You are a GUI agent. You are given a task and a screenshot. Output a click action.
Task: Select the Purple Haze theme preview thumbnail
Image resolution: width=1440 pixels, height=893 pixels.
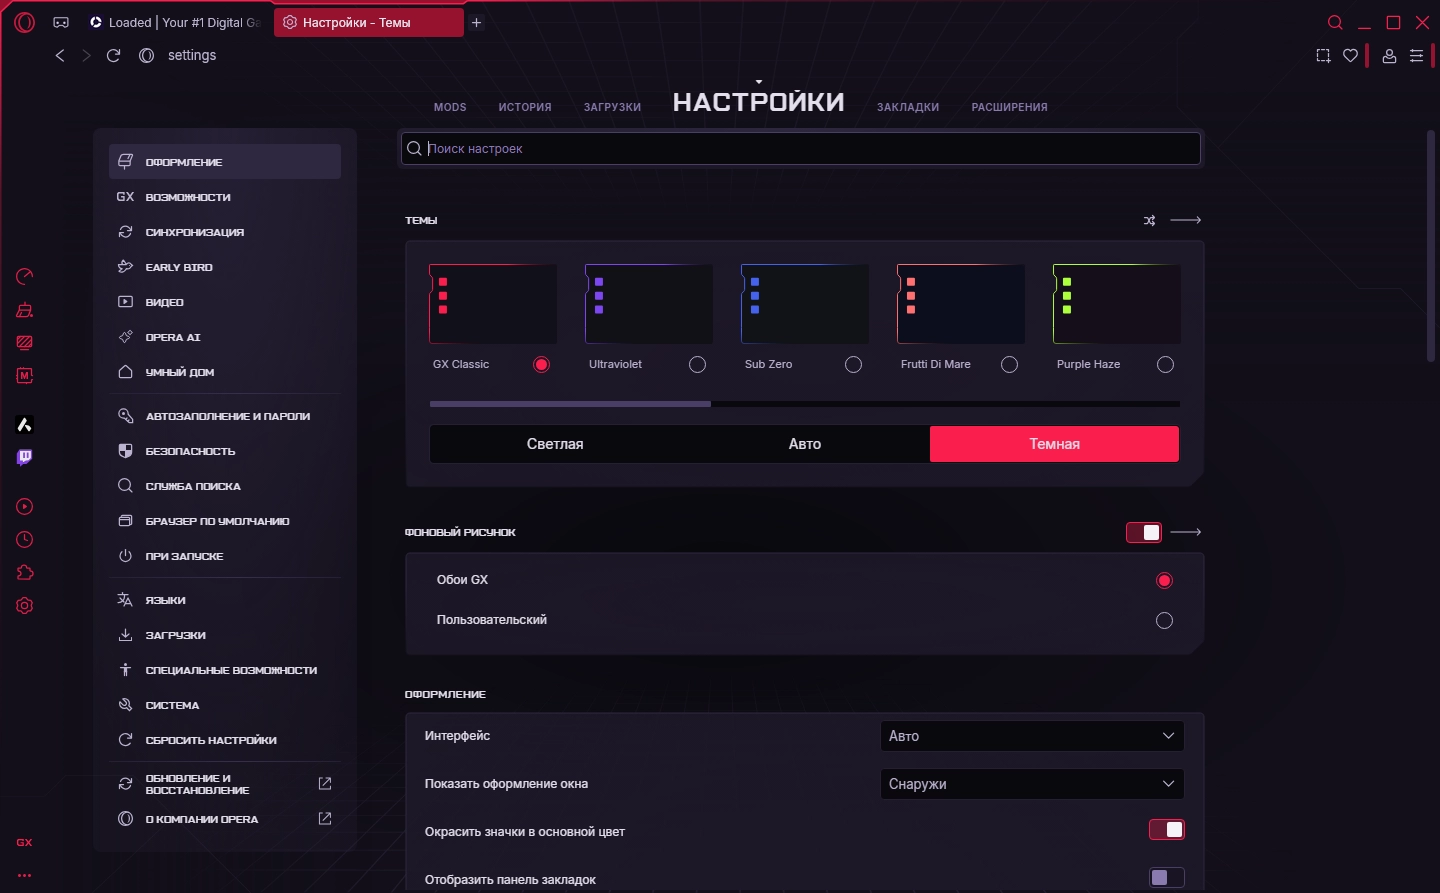coord(1117,304)
